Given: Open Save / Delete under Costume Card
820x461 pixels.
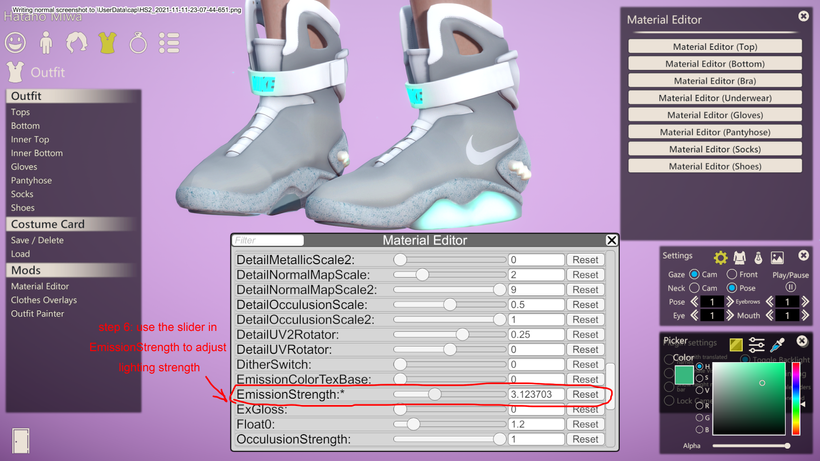Looking at the screenshot, I should tap(37, 240).
